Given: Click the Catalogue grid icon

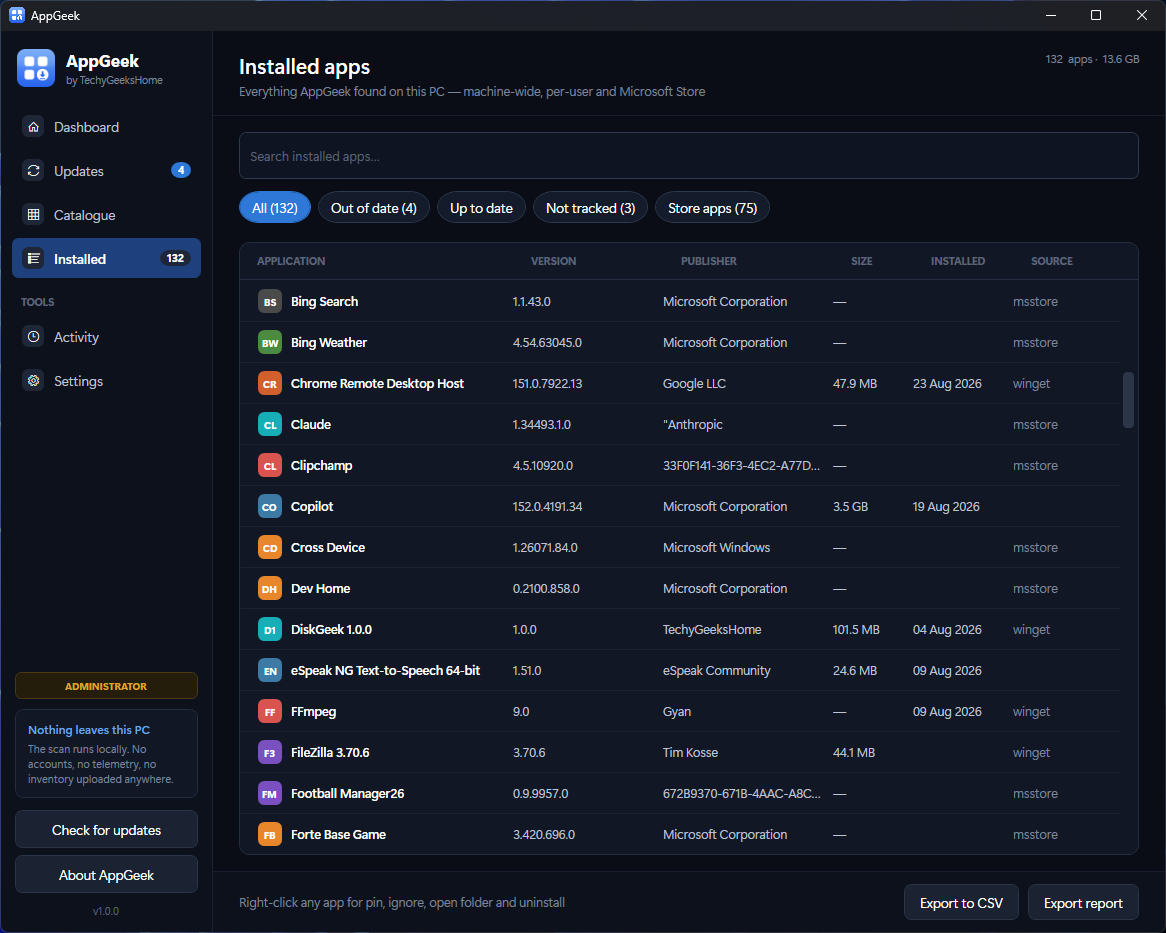Looking at the screenshot, I should pyautogui.click(x=33, y=215).
